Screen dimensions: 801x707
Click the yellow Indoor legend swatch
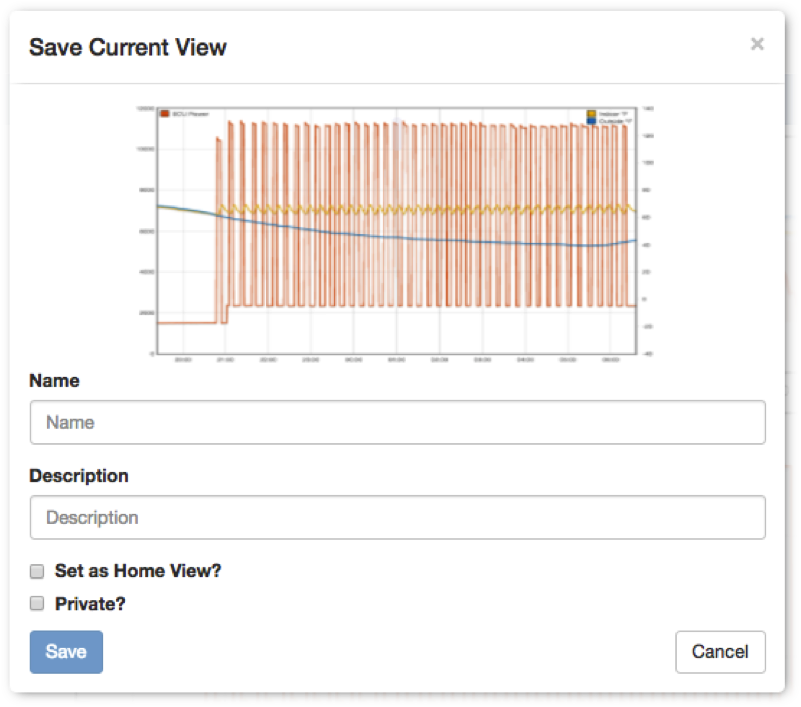(592, 113)
